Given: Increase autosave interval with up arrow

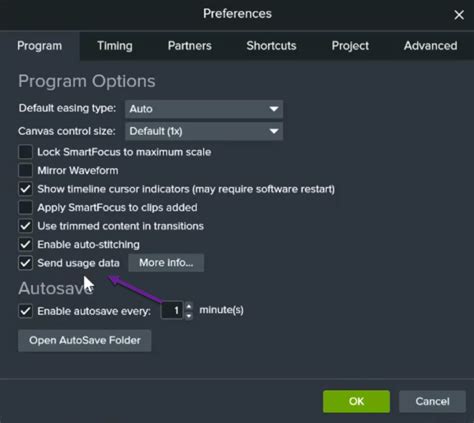Looking at the screenshot, I should (189, 306).
